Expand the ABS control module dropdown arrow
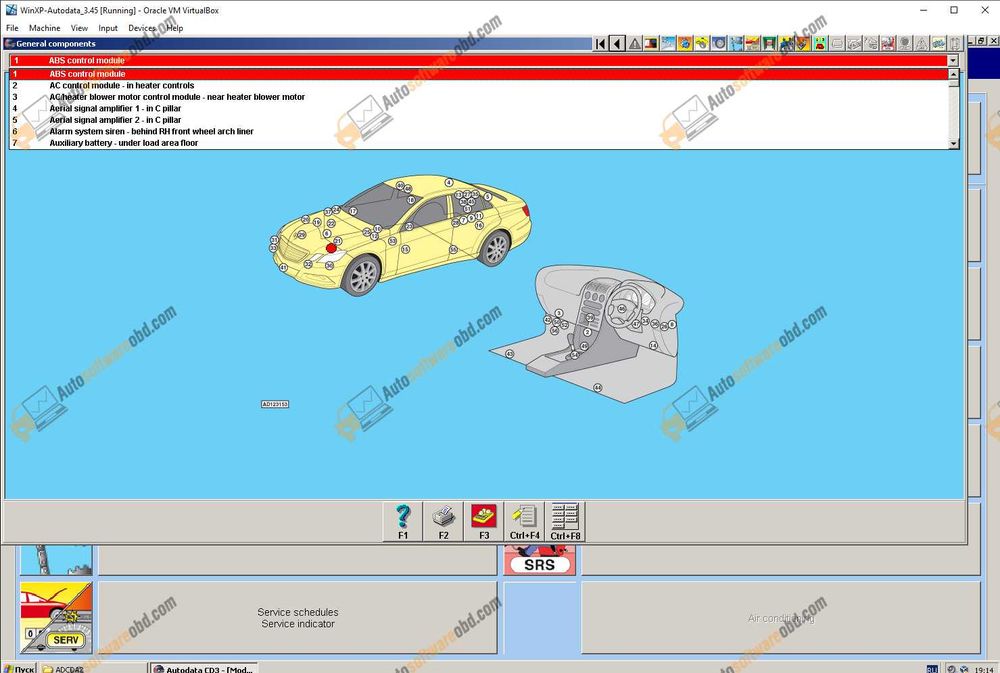Viewport: 1000px width, 673px height. (x=953, y=61)
